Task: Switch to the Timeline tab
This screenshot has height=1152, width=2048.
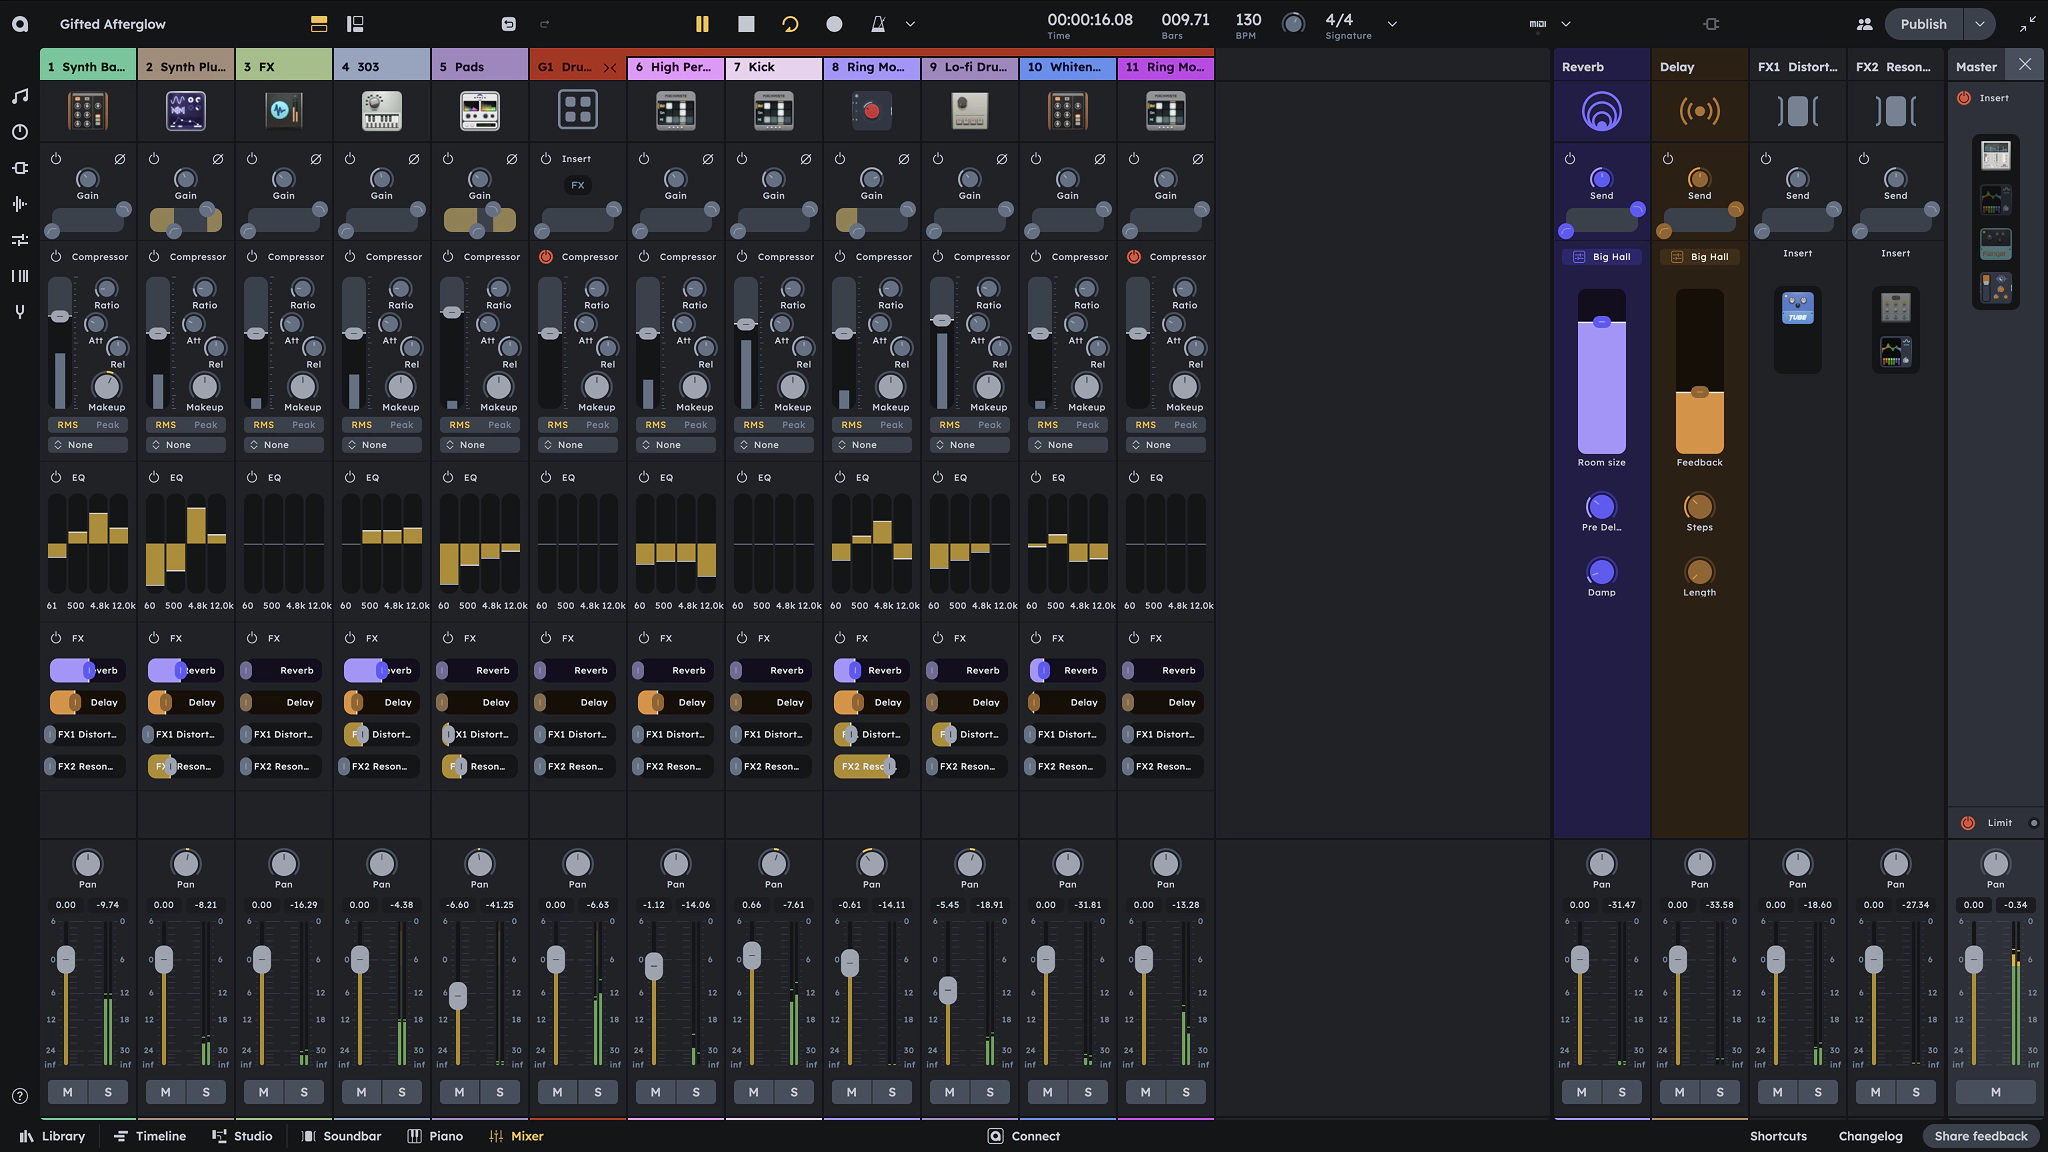Action: (150, 1136)
